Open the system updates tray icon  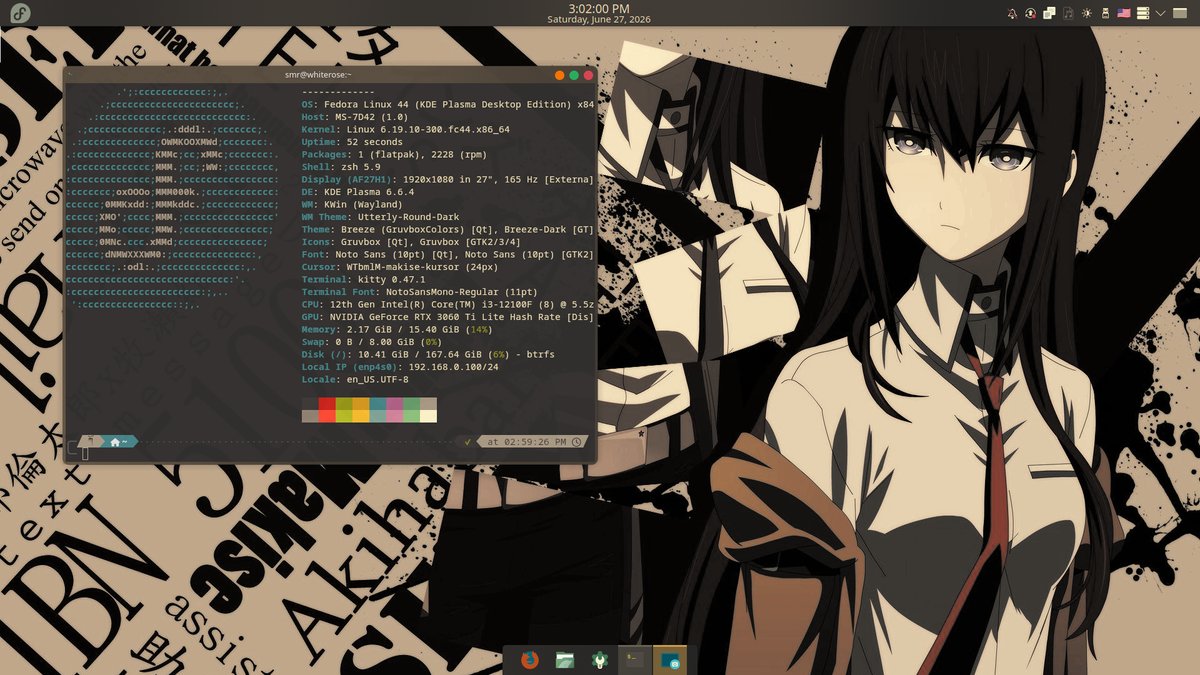(x=1031, y=13)
